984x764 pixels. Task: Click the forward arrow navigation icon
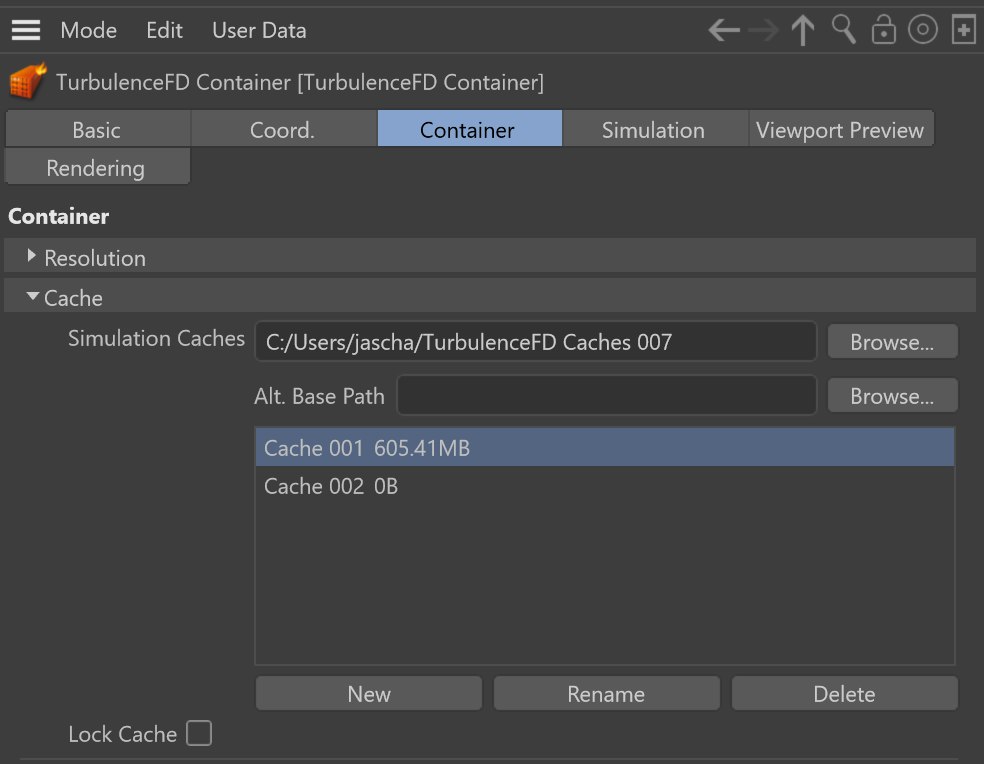764,30
